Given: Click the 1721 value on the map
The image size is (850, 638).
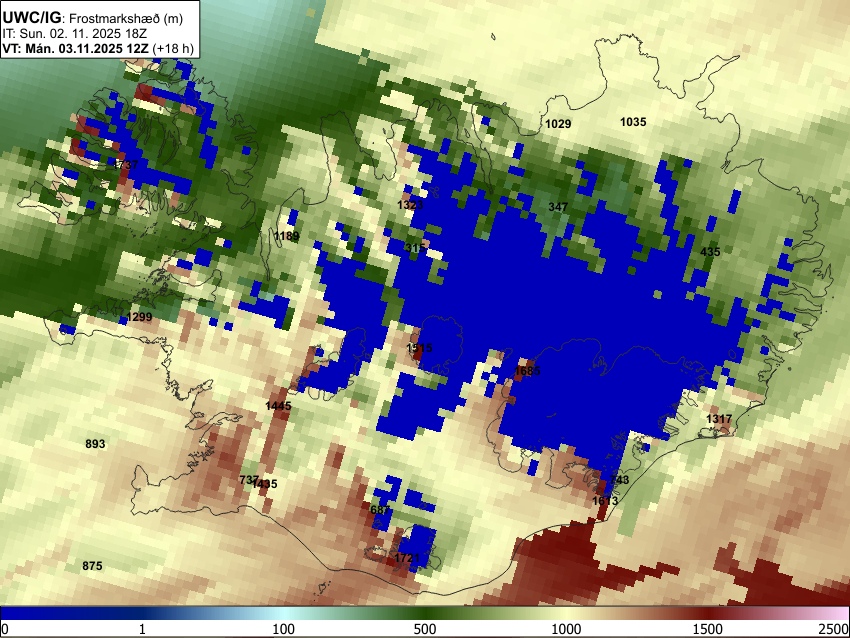Looking at the screenshot, I should point(407,558).
